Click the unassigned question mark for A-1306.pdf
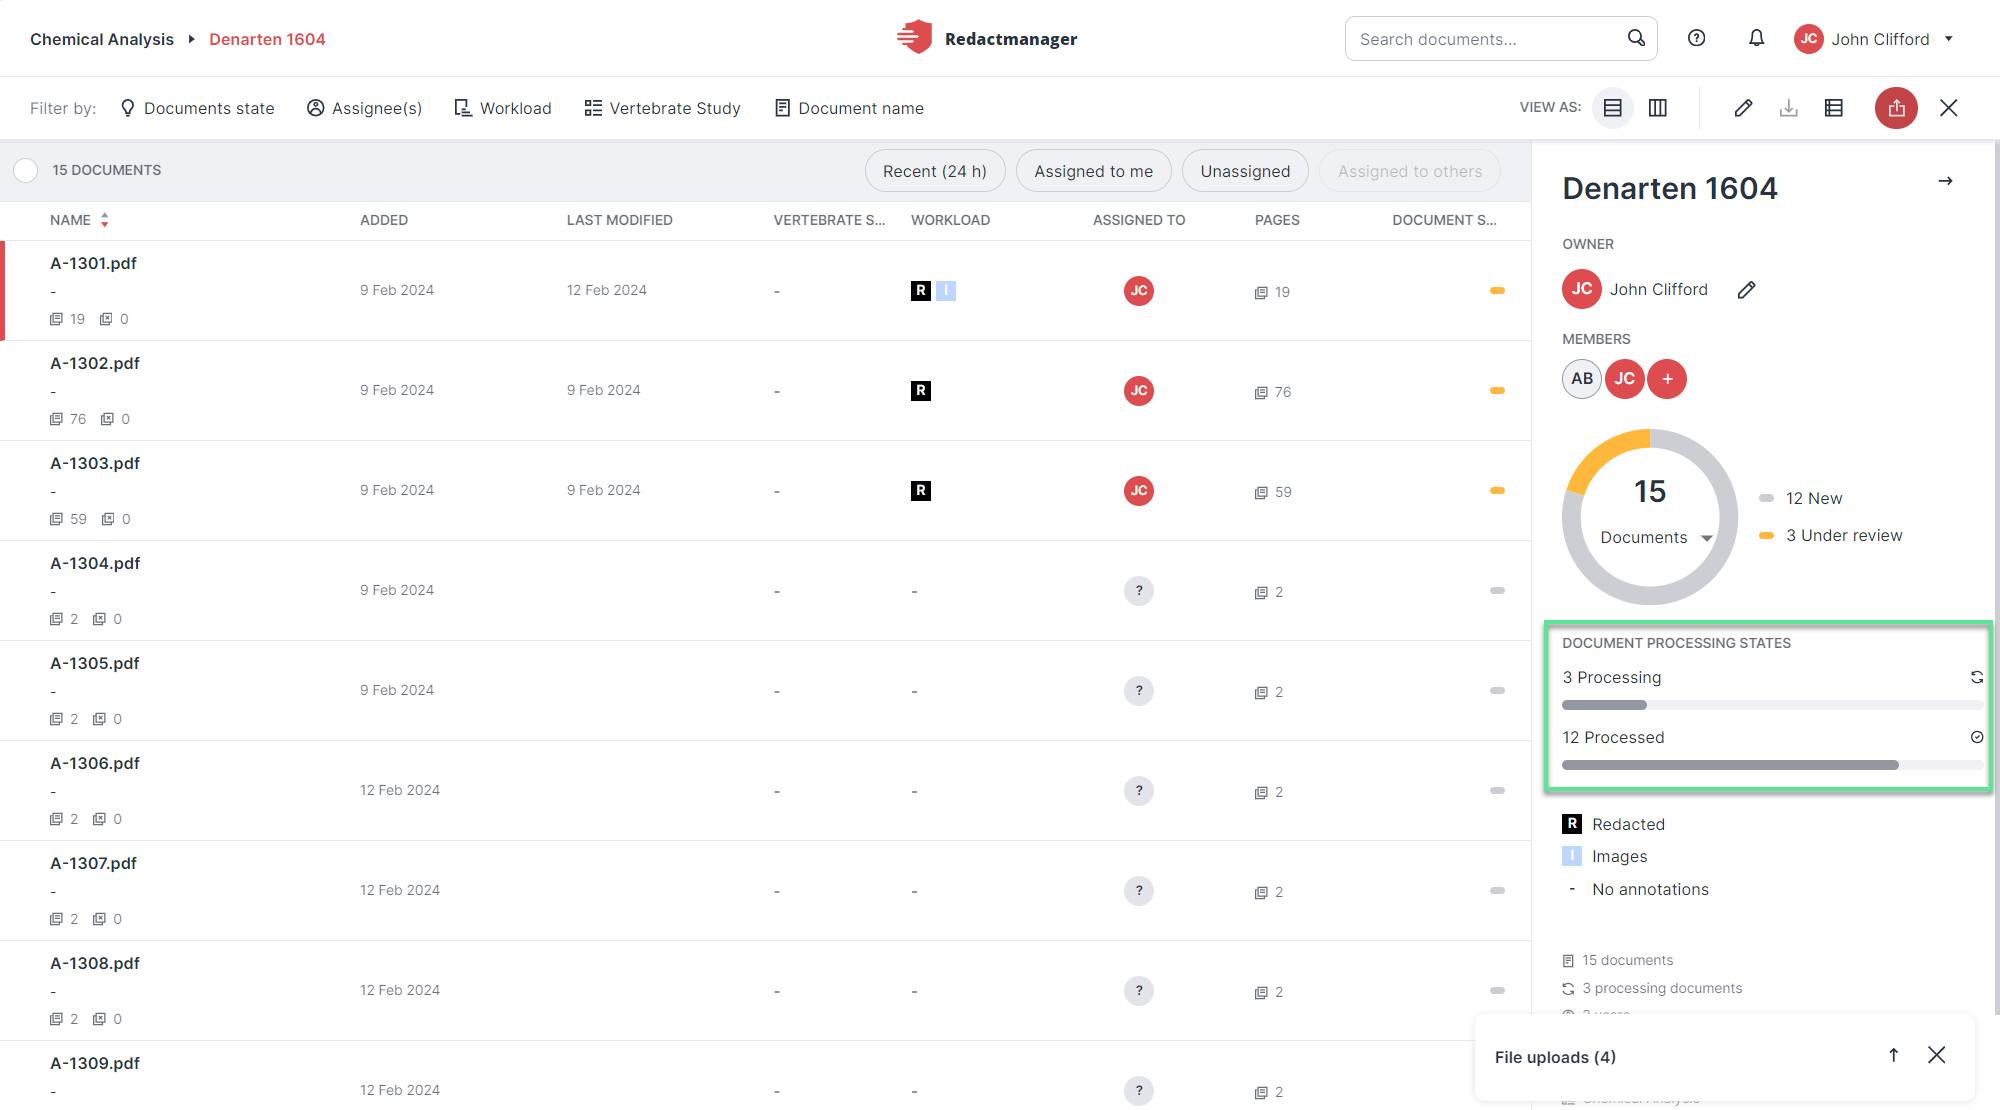 [x=1139, y=791]
